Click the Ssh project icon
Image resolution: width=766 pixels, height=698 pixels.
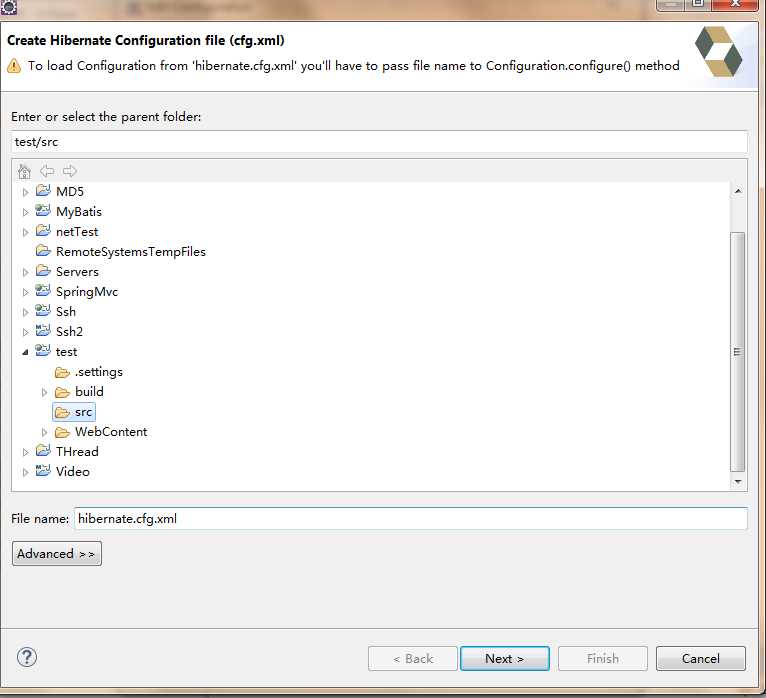coord(43,311)
